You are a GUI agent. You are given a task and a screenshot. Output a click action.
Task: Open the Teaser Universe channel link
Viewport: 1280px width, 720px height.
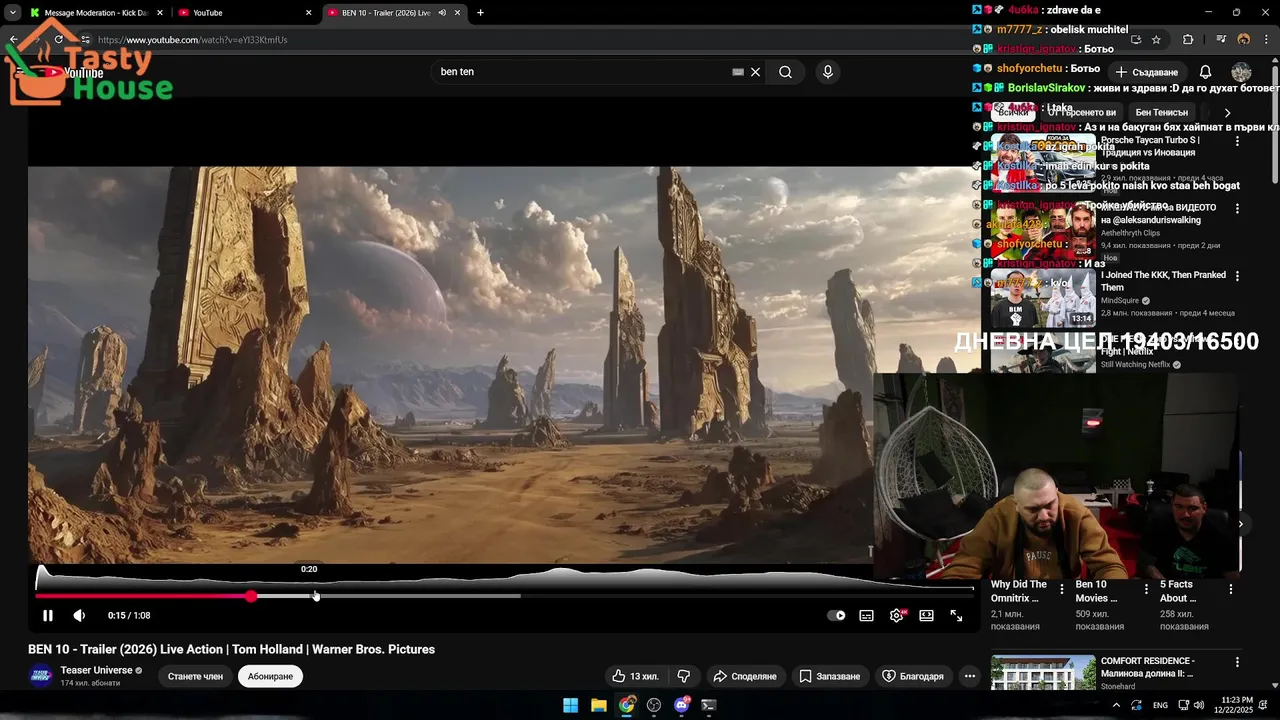point(96,670)
